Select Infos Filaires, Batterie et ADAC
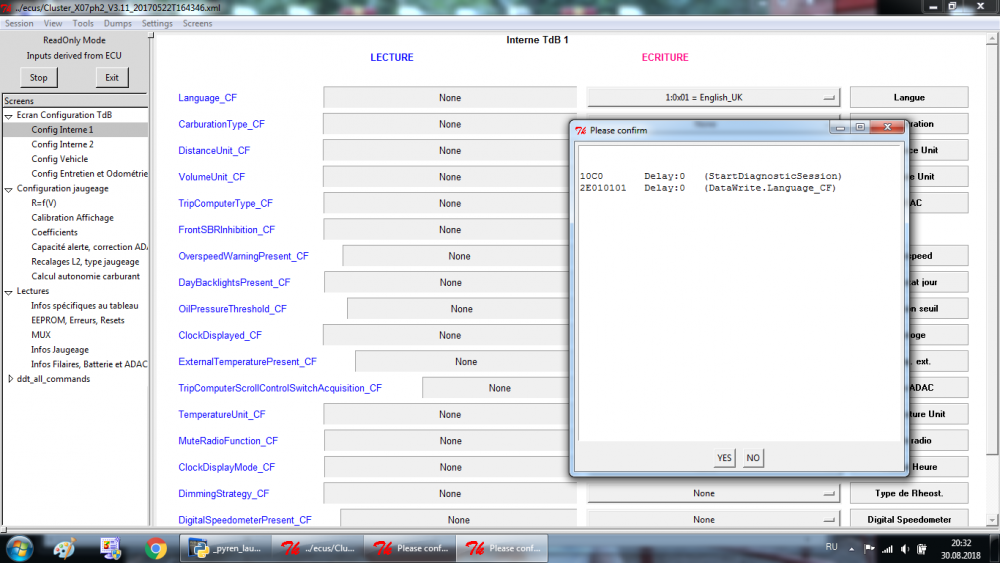This screenshot has width=1000, height=563. coord(89,364)
